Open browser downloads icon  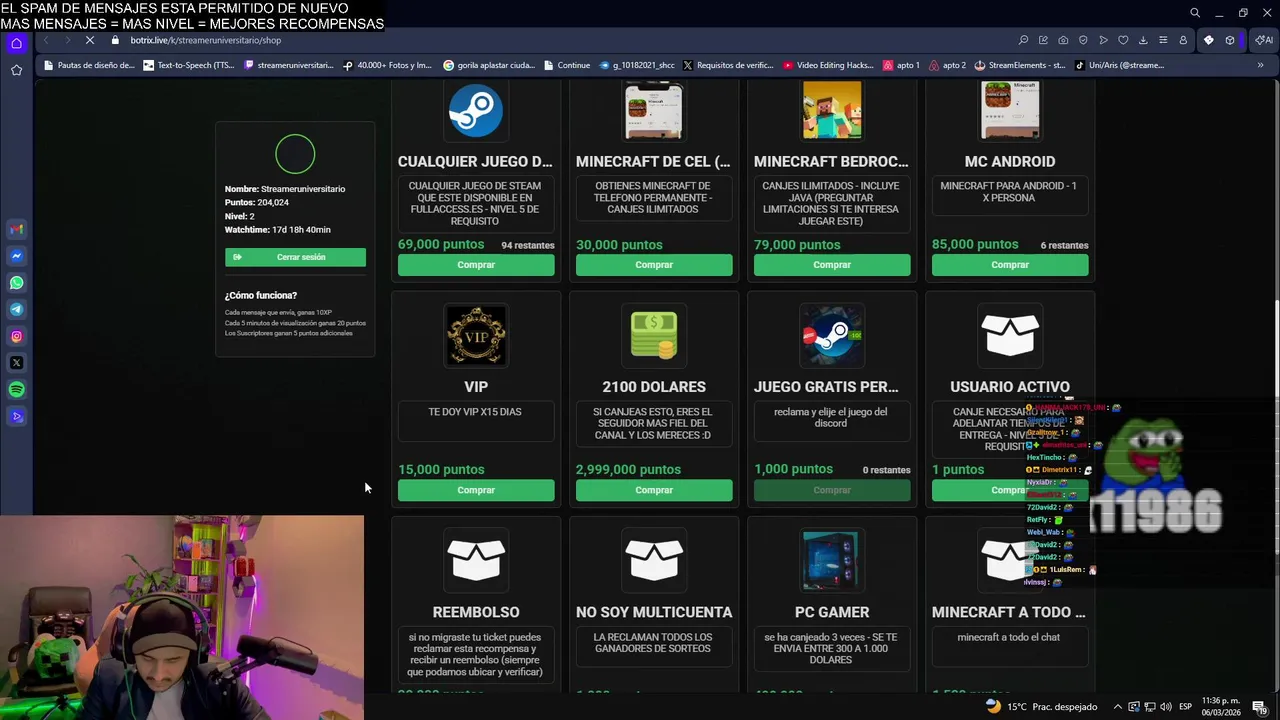(x=1143, y=40)
